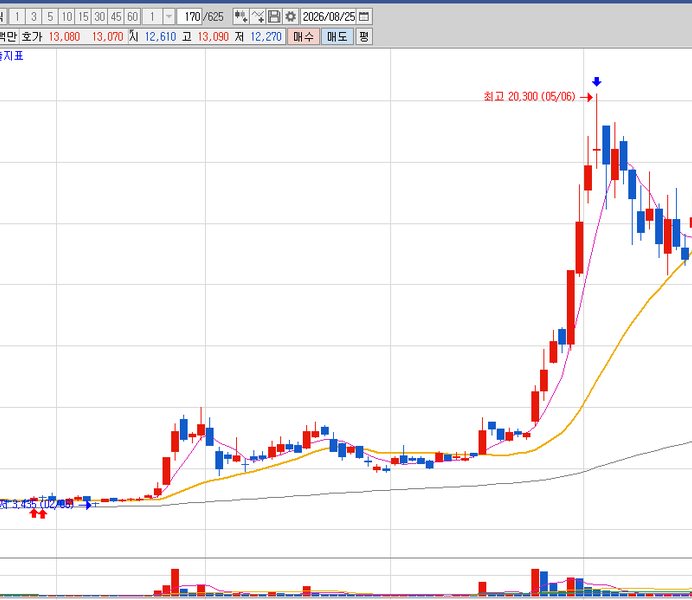The height and width of the screenshot is (600, 692).
Task: Select the 3-minute interval button
Action: pos(34,17)
